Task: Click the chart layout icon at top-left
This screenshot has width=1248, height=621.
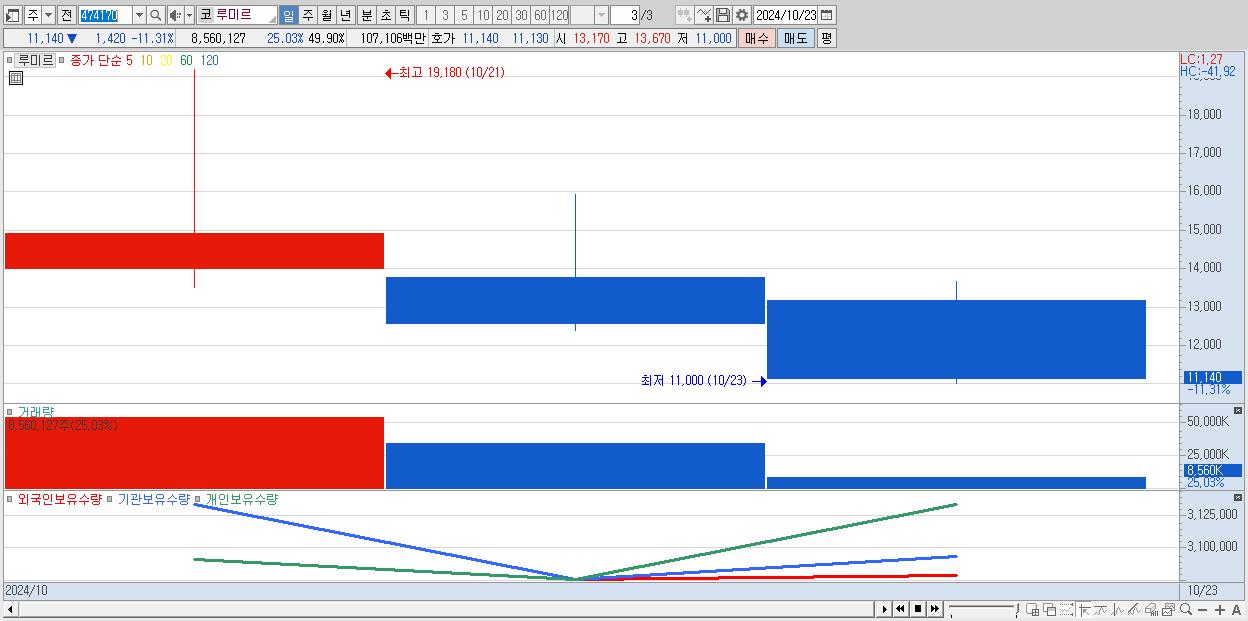Action: (x=12, y=15)
